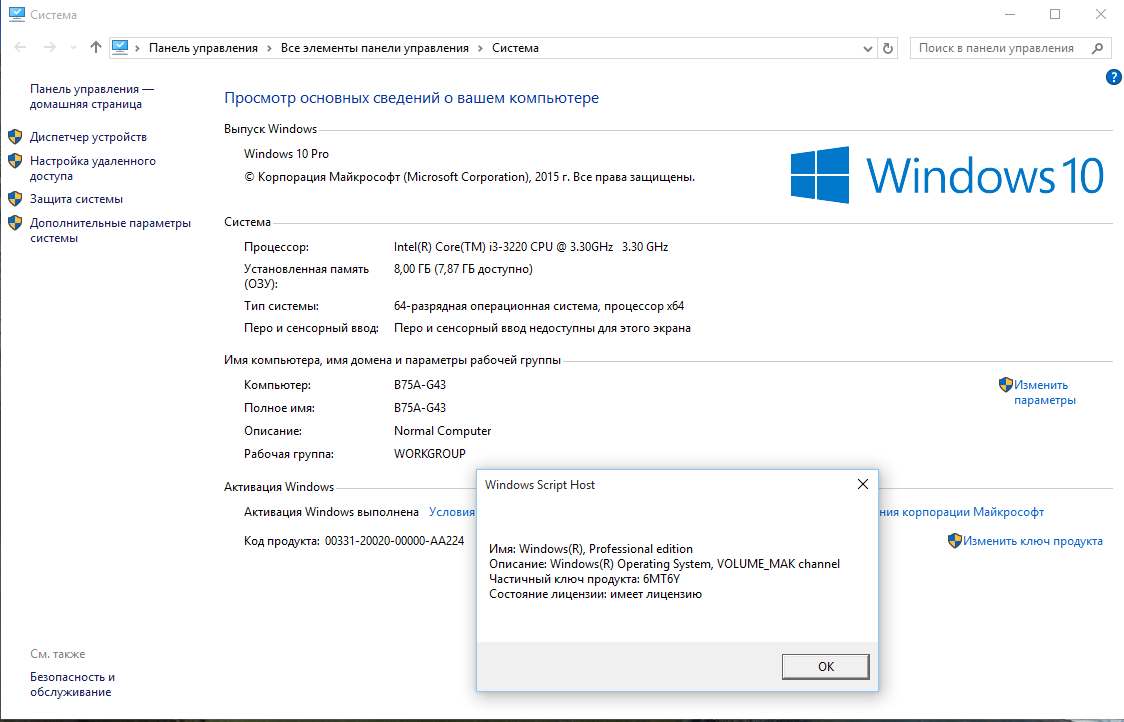
Task: Click 'Изменить ключ продукта' link
Action: (1032, 541)
